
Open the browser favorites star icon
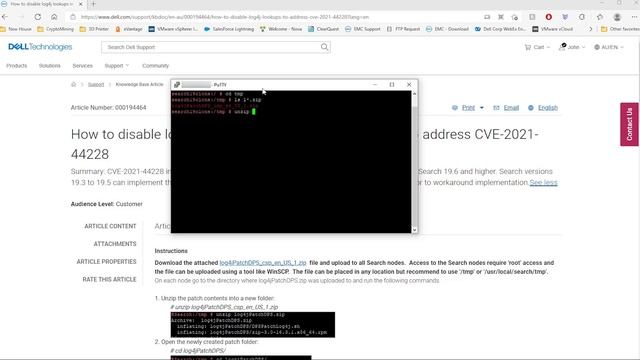pos(600,17)
